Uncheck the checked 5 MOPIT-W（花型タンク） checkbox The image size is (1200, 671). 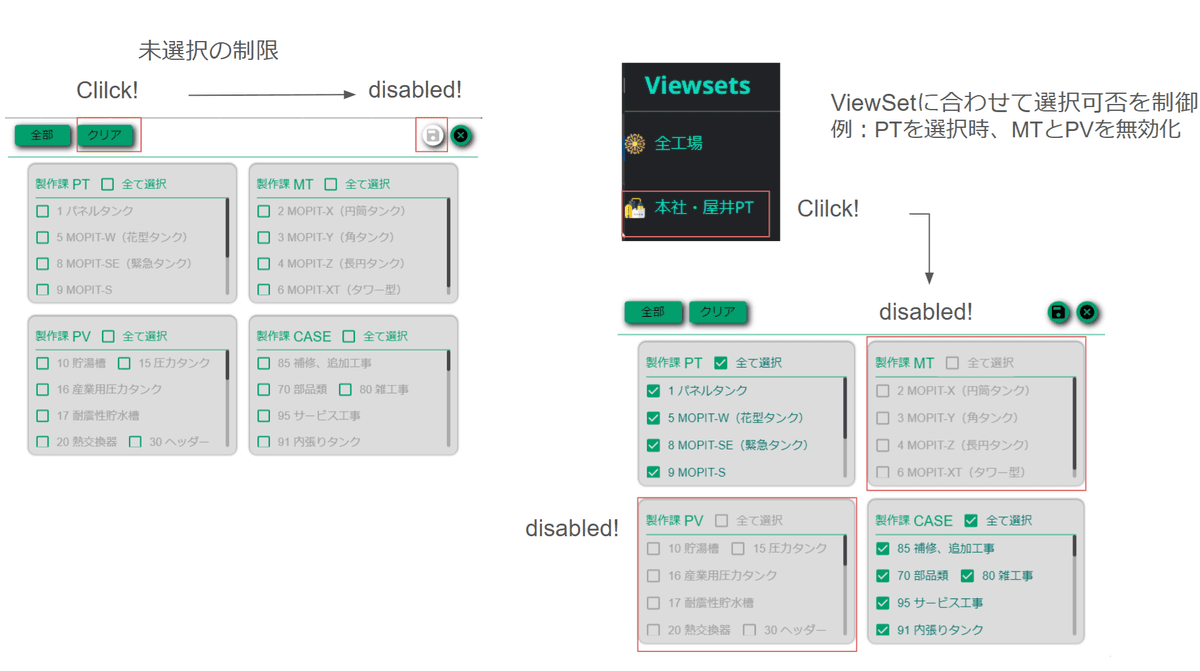[653, 418]
